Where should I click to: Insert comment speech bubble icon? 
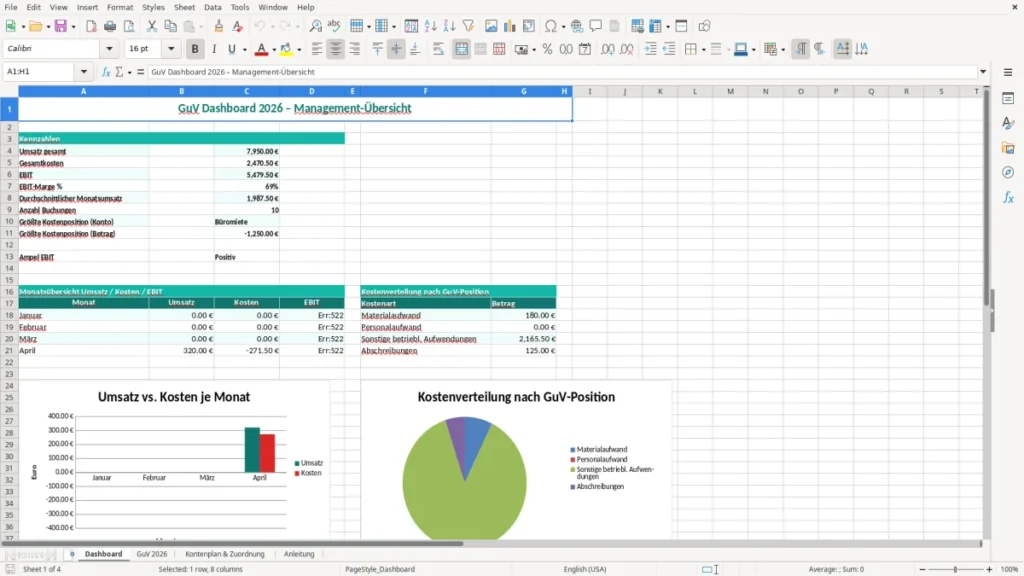coord(596,26)
